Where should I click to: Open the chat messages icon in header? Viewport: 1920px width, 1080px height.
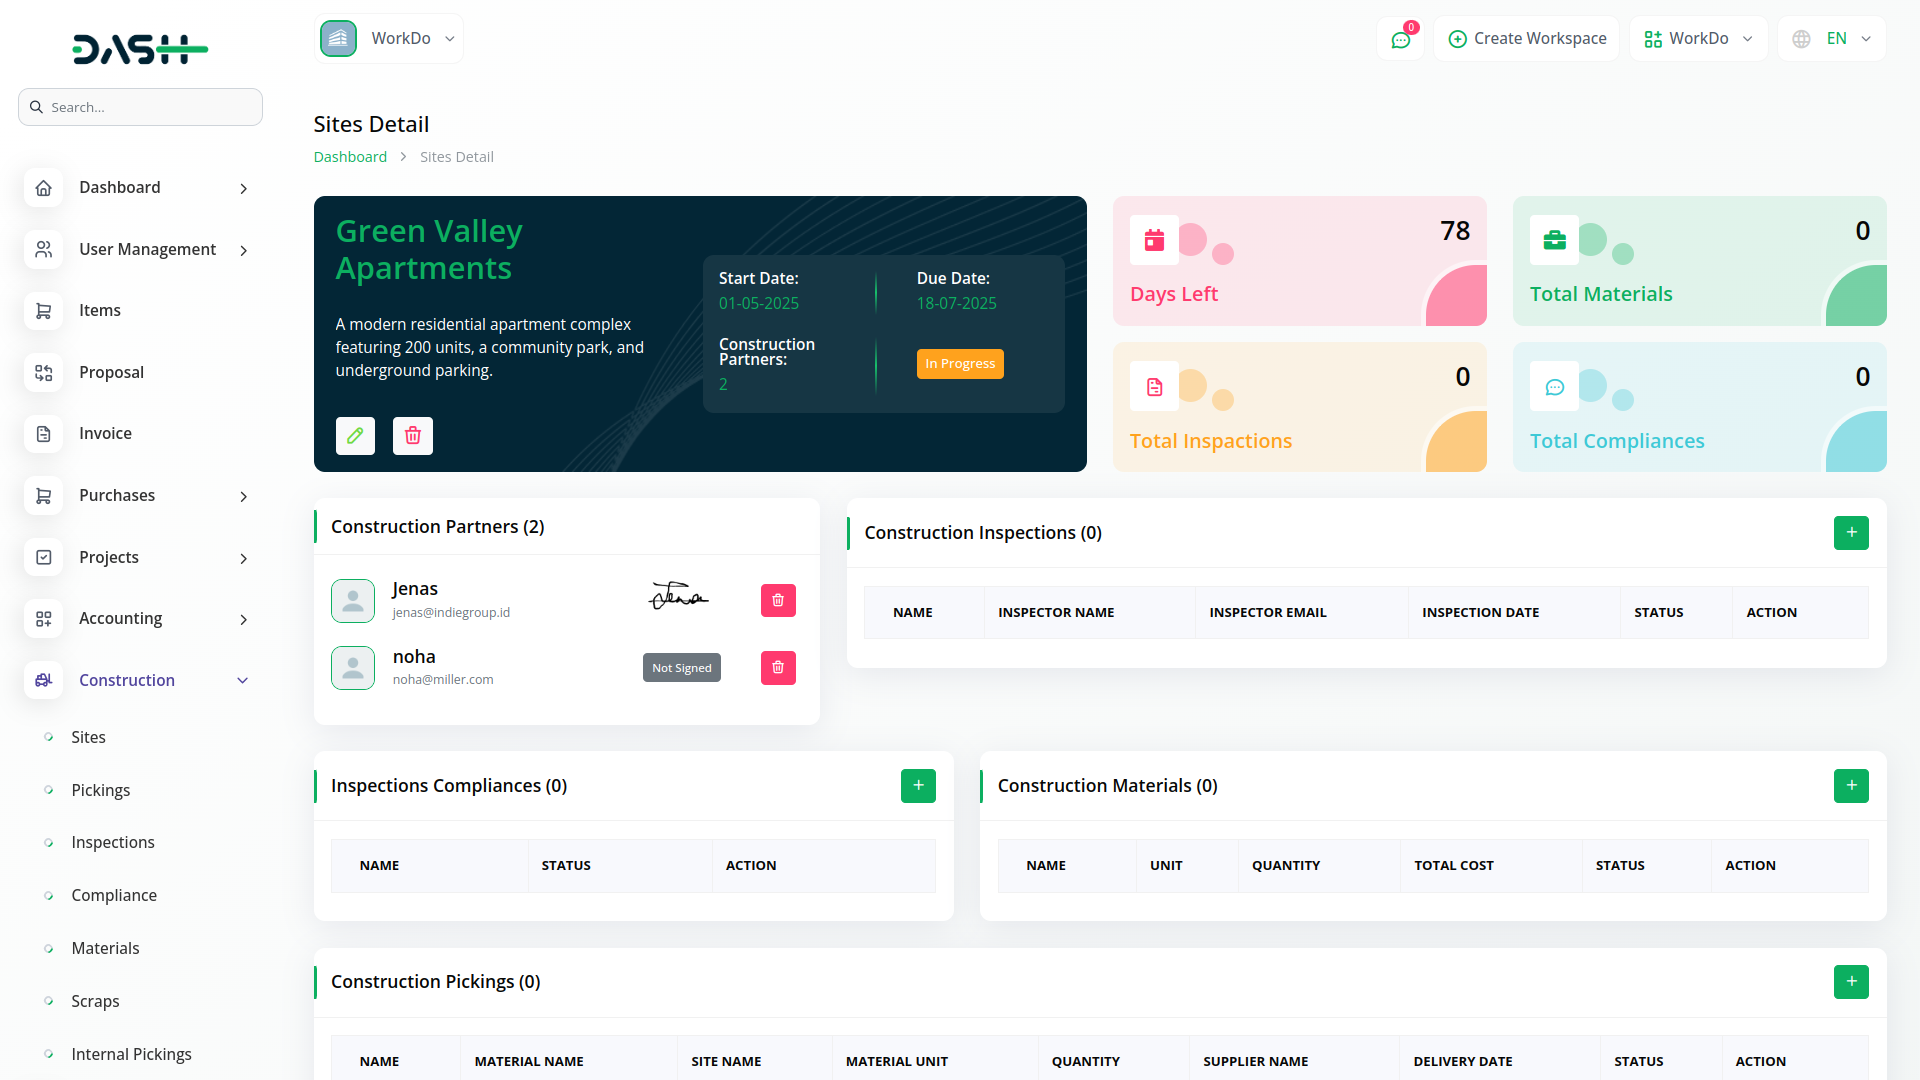click(x=1400, y=39)
